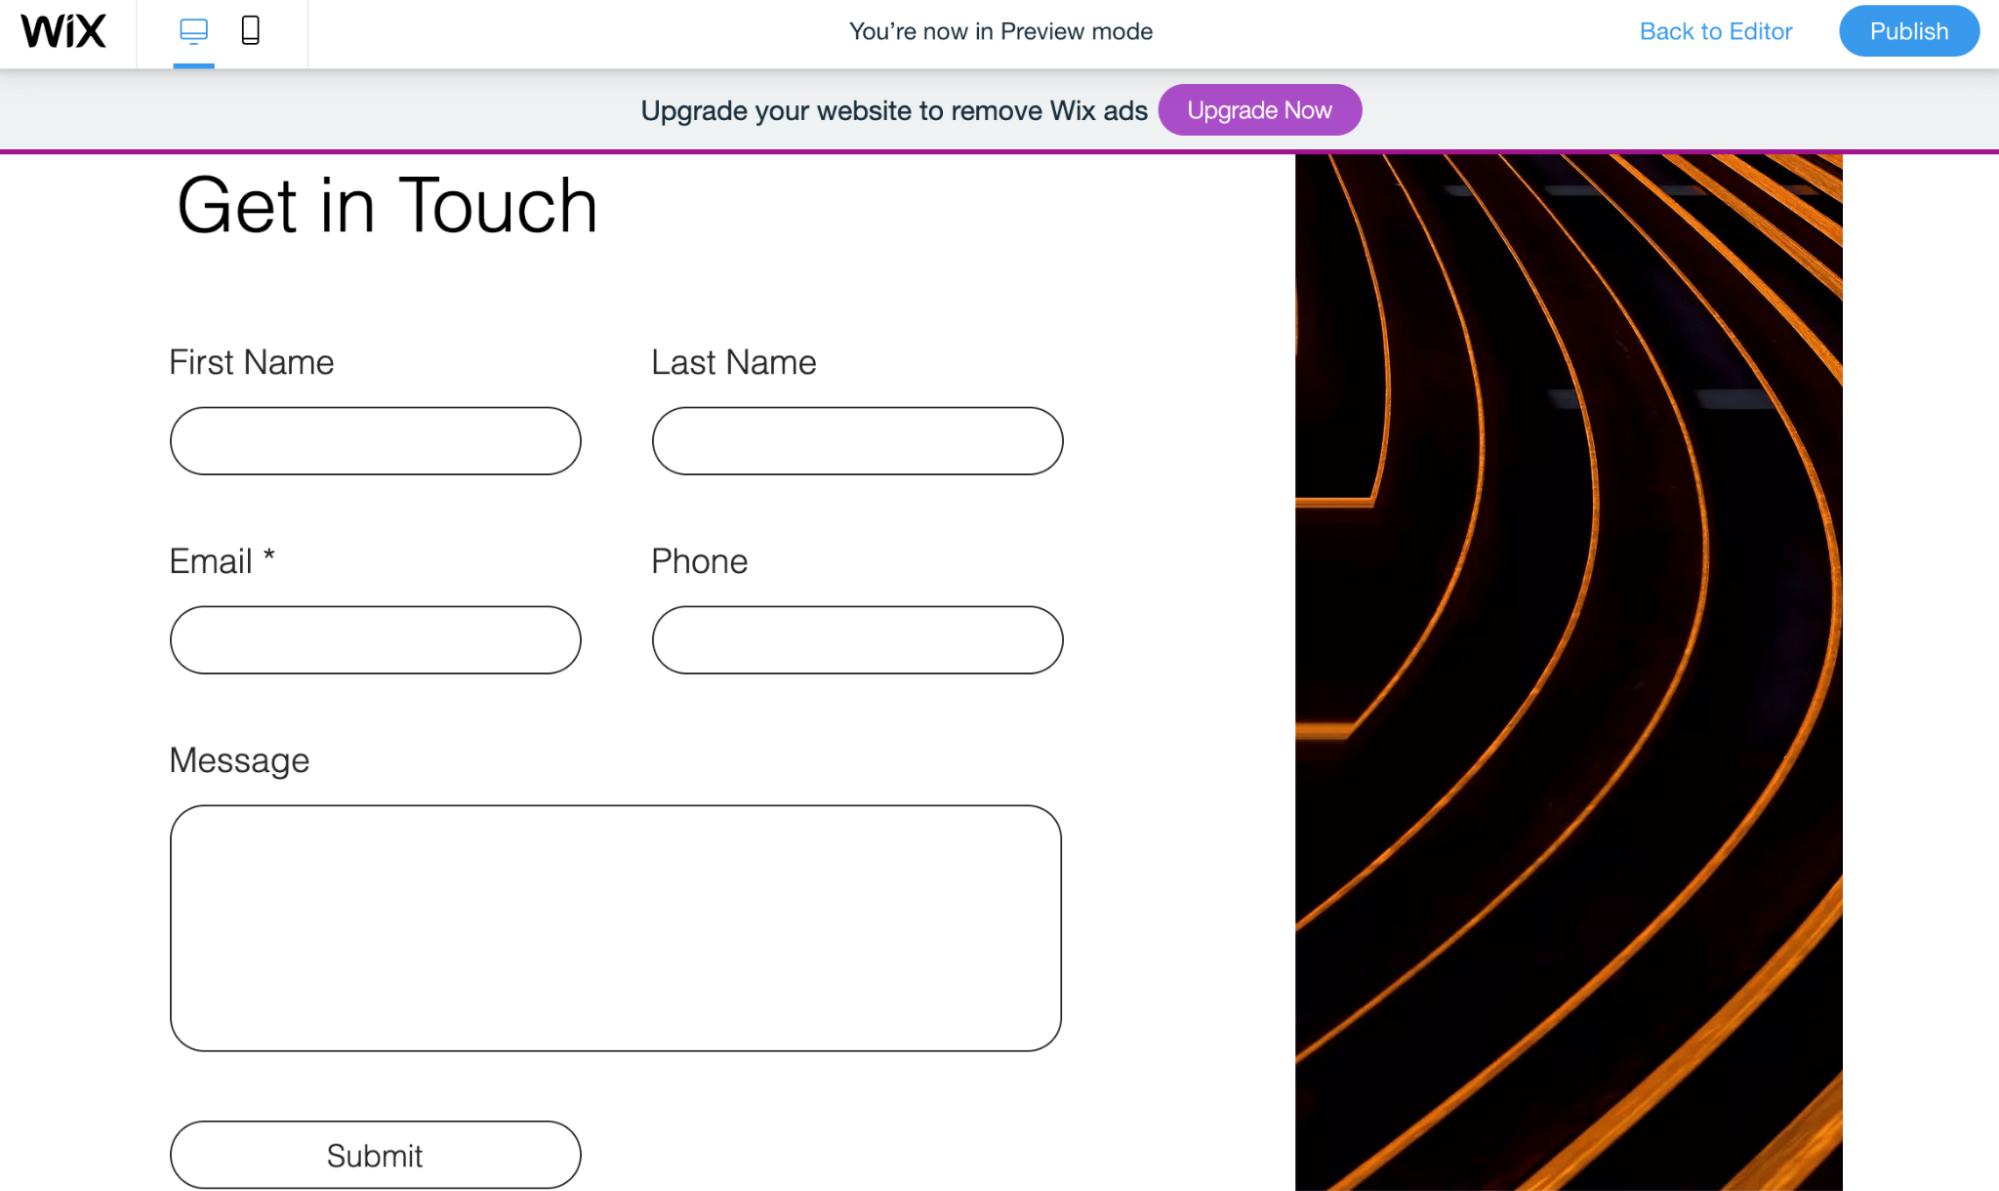Click inside the Message text area
The width and height of the screenshot is (1999, 1191).
pos(615,928)
